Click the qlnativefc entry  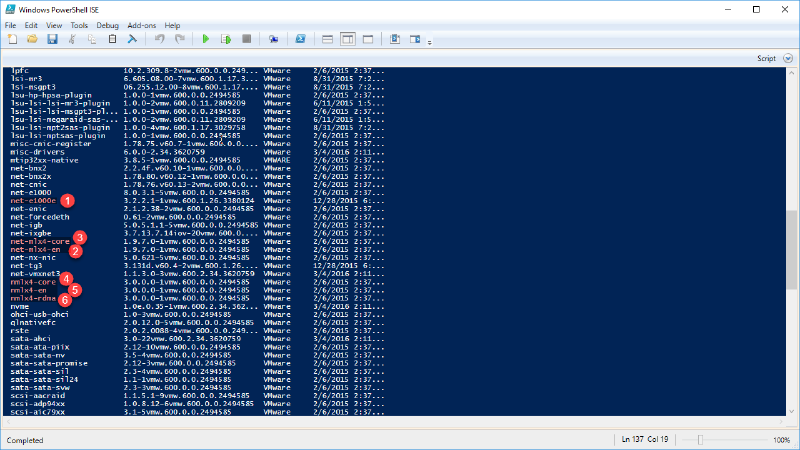33,322
